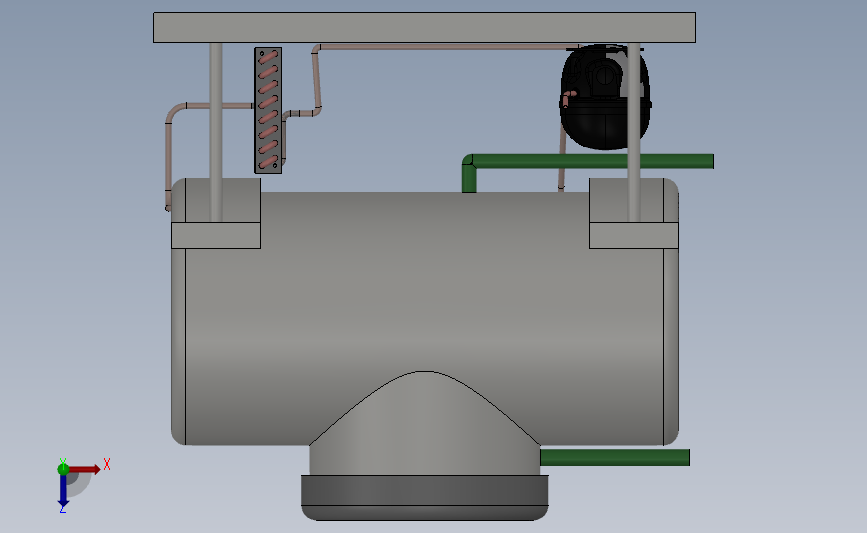This screenshot has width=867, height=533.
Task: Select the upper green pipe with elbow
Action: pos(587,161)
